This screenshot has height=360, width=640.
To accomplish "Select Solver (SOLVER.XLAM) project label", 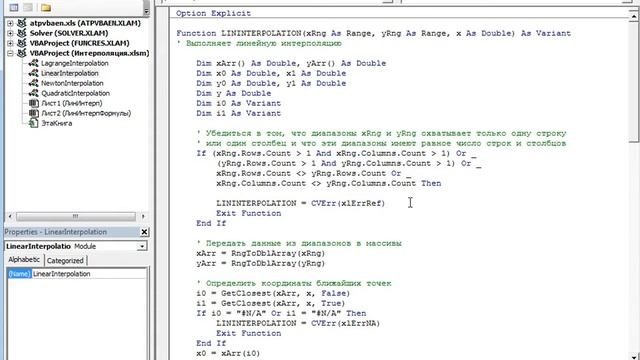I will 69,33.
